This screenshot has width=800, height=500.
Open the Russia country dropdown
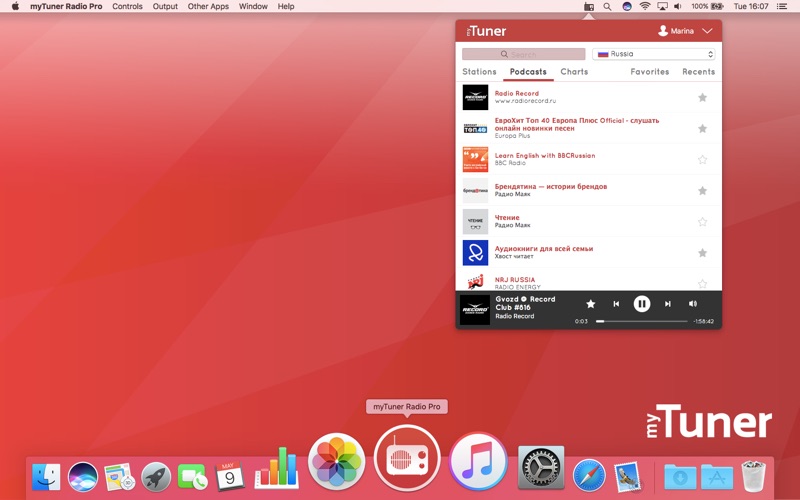pos(654,54)
